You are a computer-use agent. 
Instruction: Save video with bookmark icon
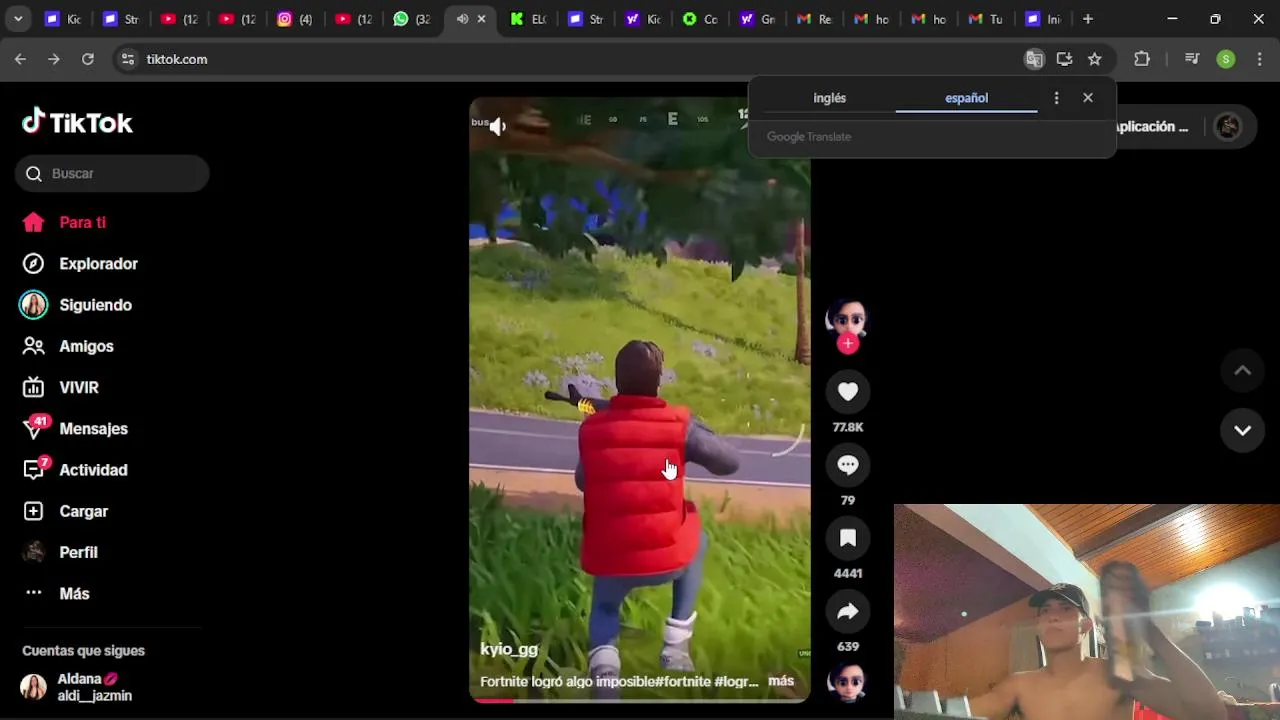point(848,538)
